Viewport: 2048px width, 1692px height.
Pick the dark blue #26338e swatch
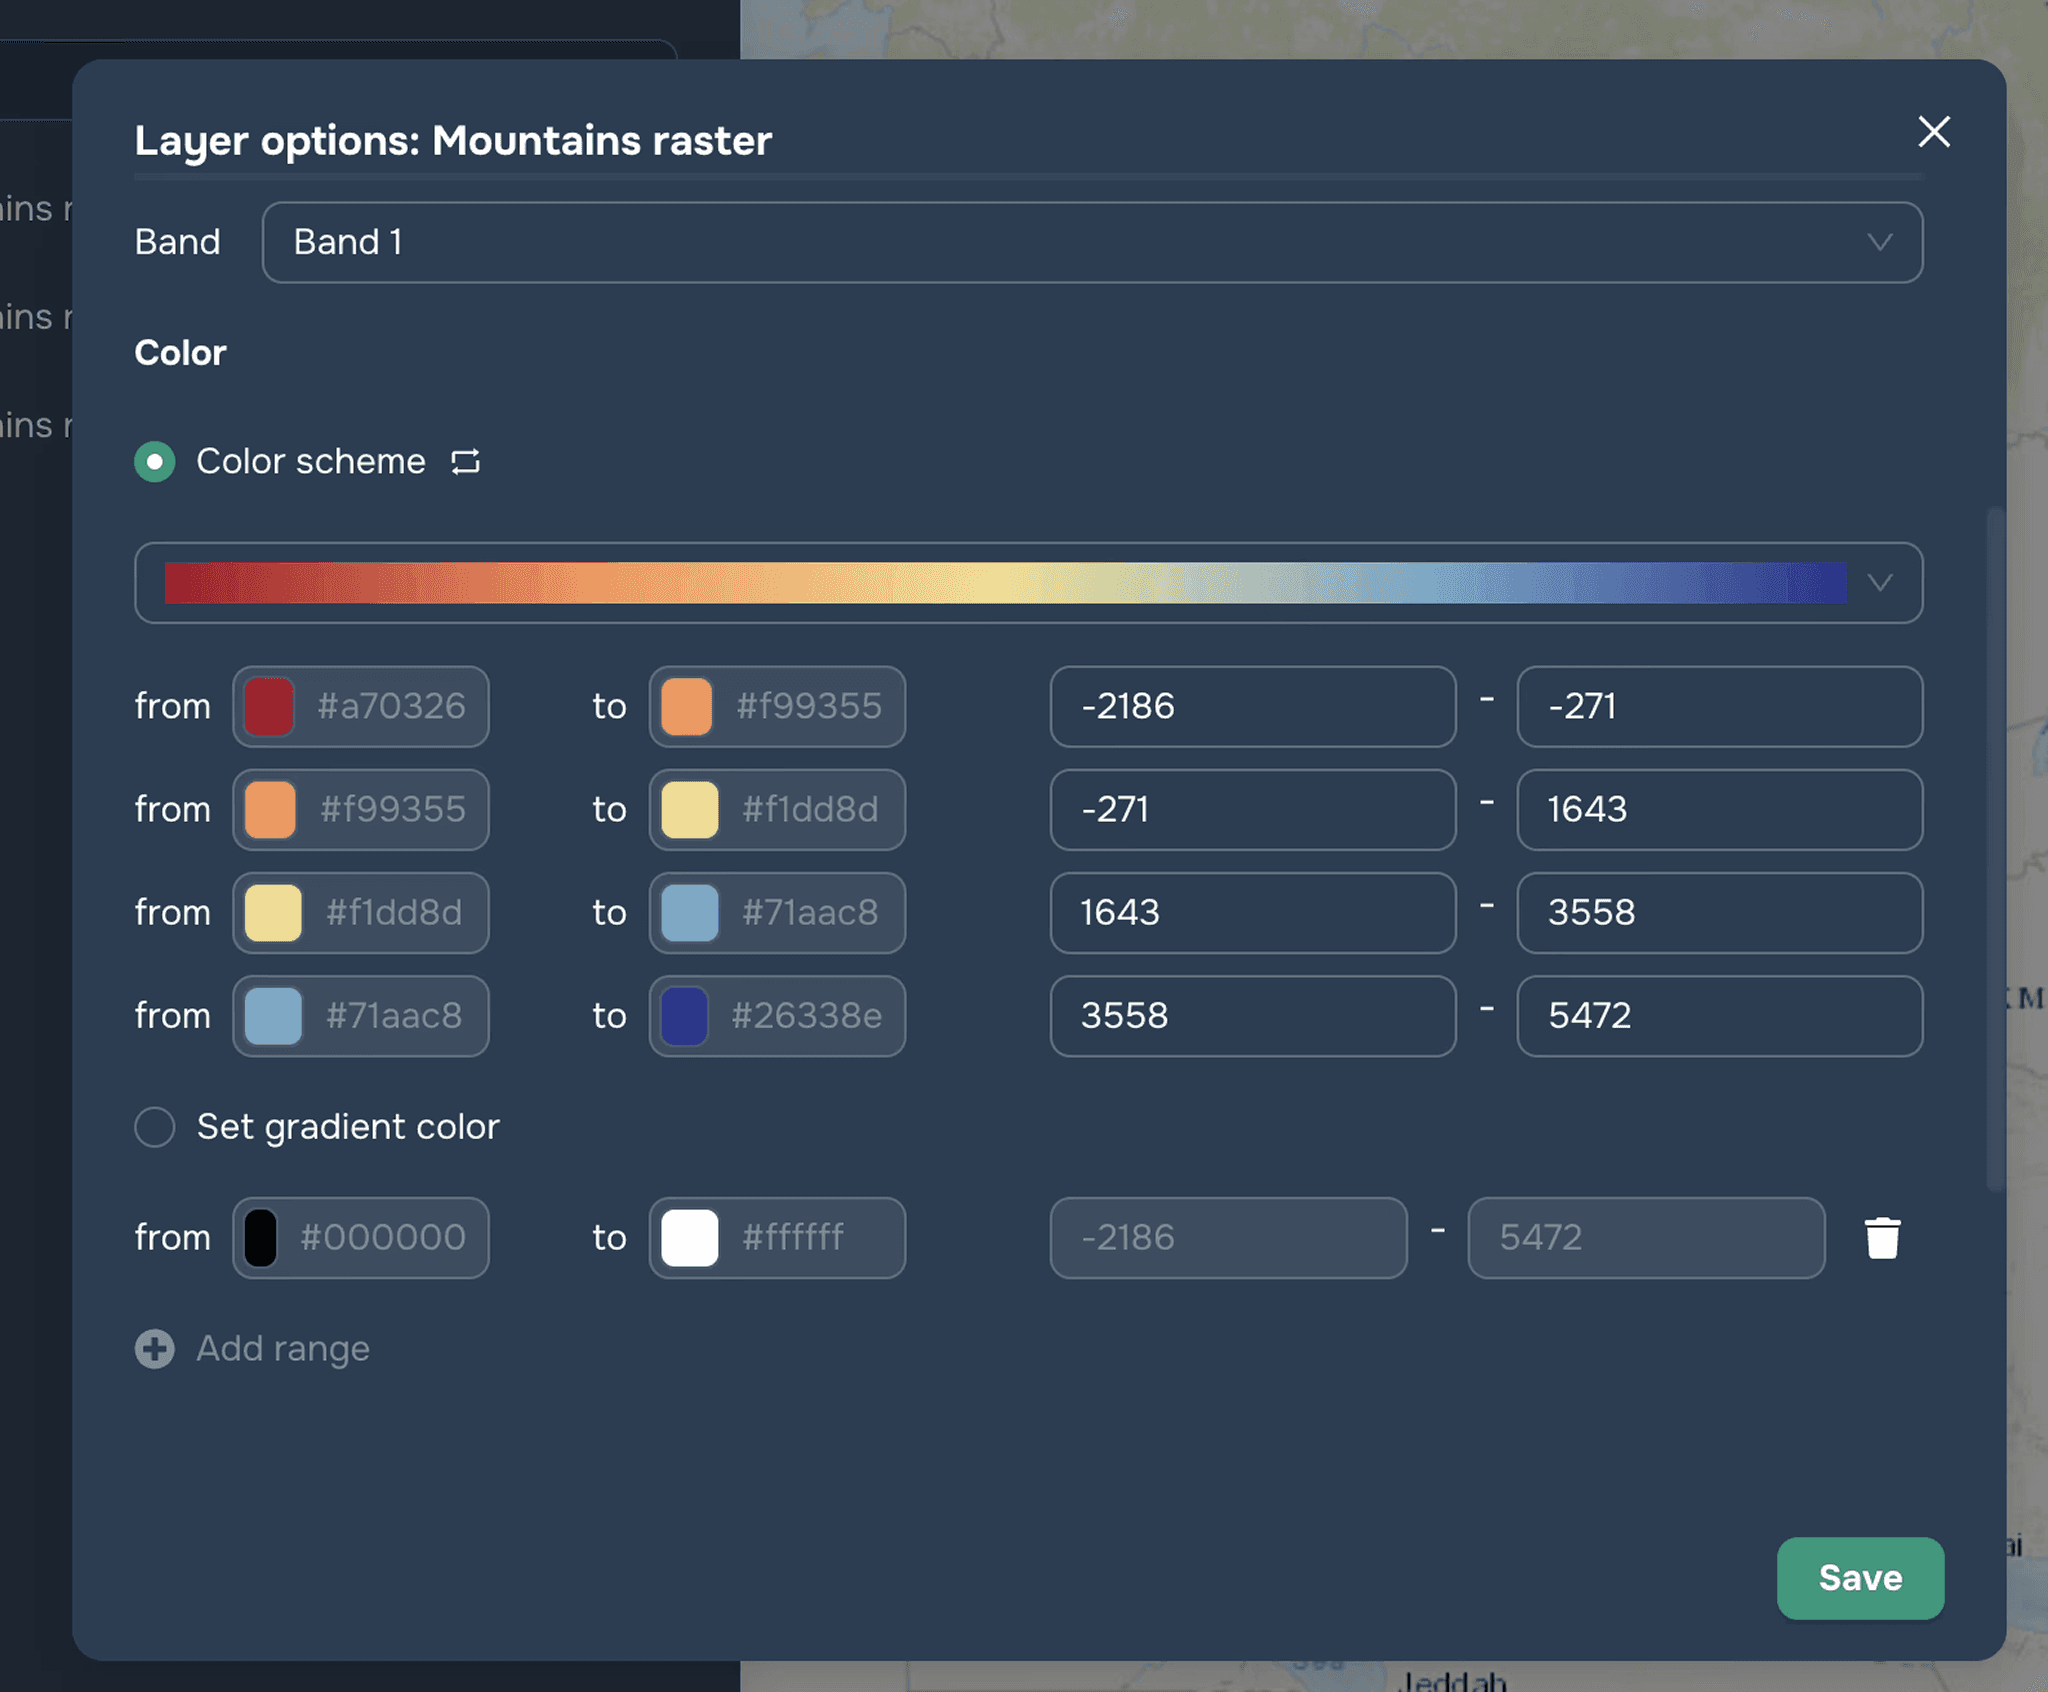[685, 1016]
